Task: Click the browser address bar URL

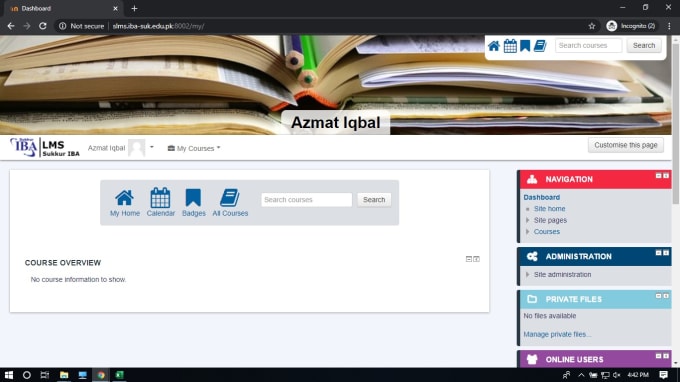Action: 158,26
